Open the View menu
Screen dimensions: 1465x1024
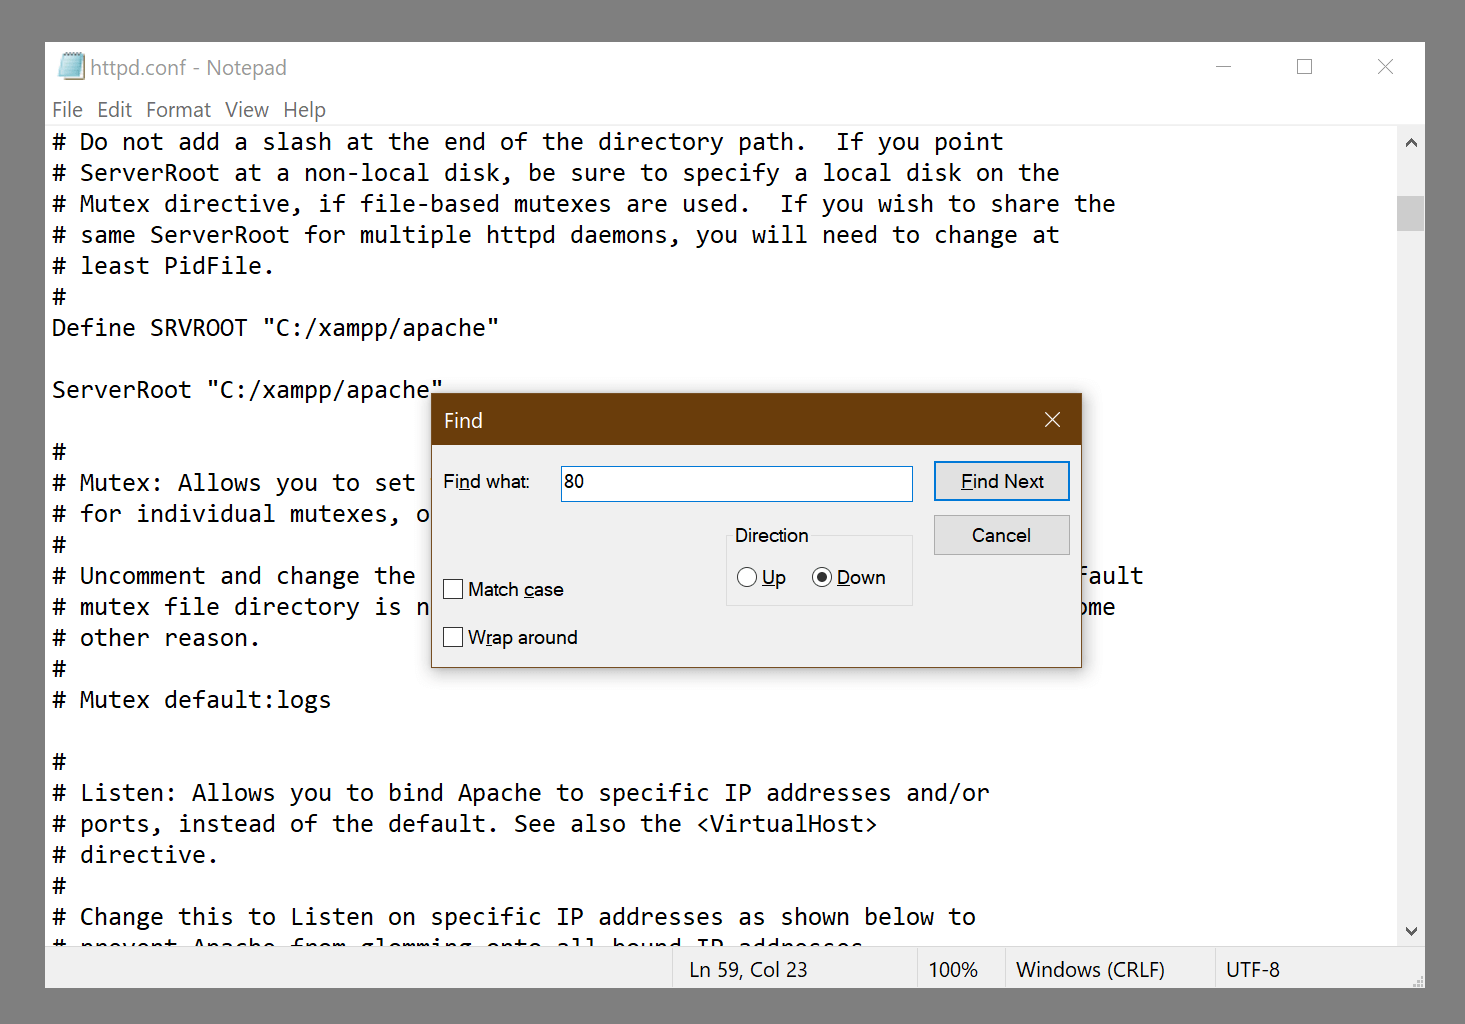click(x=246, y=110)
